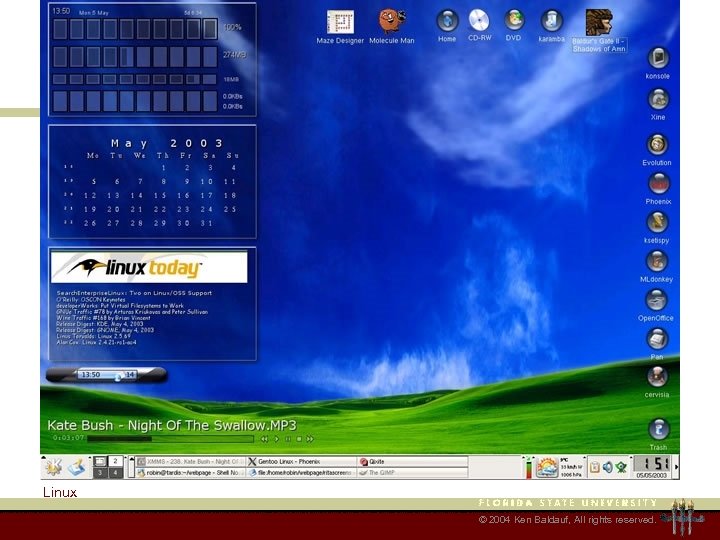Image resolution: width=720 pixels, height=540 pixels.
Task: Click the klipper clipboard tray icon
Action: (595, 467)
